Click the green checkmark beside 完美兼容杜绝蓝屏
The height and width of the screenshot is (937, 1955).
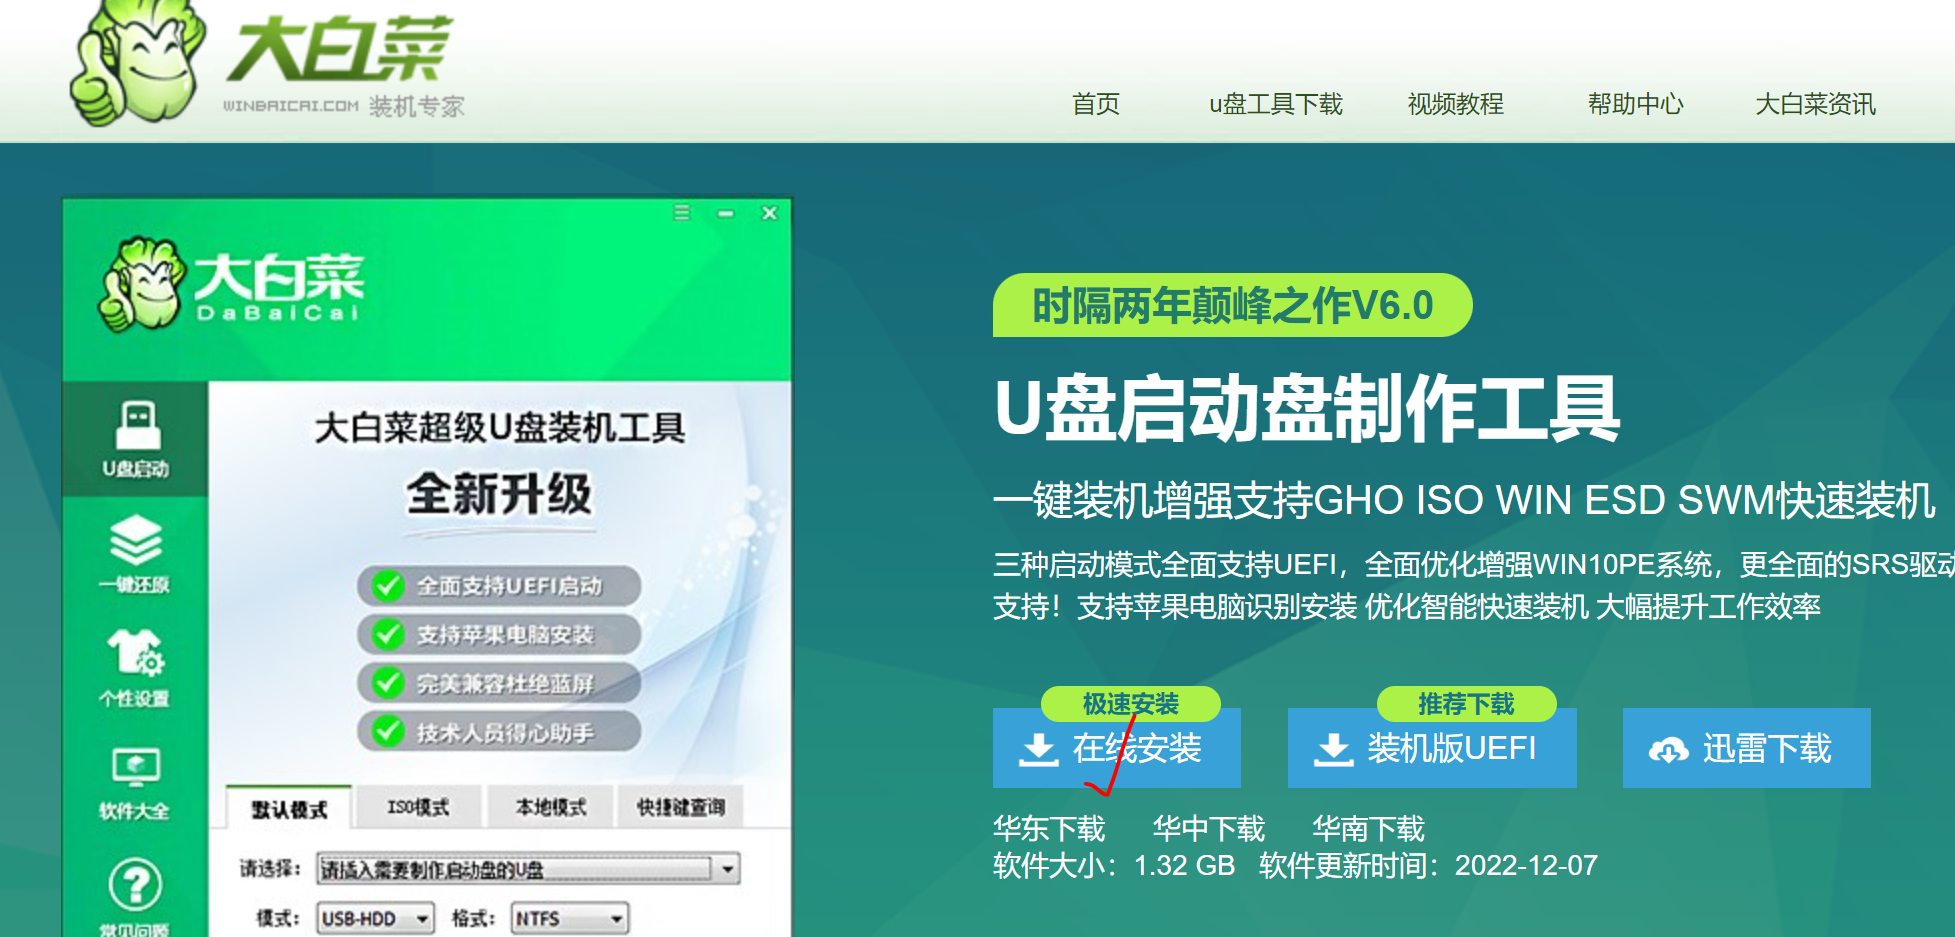pyautogui.click(x=387, y=683)
